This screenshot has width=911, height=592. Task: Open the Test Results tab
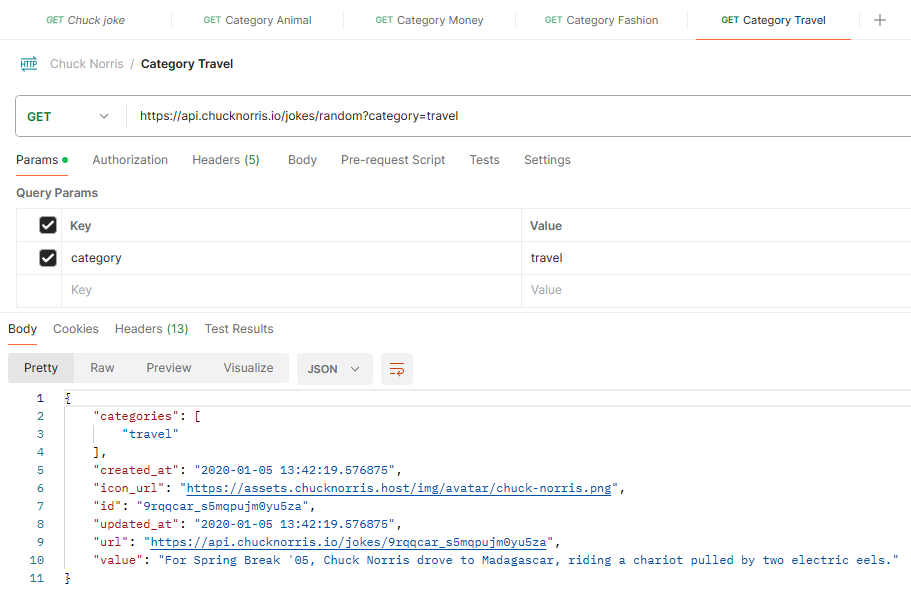click(239, 329)
